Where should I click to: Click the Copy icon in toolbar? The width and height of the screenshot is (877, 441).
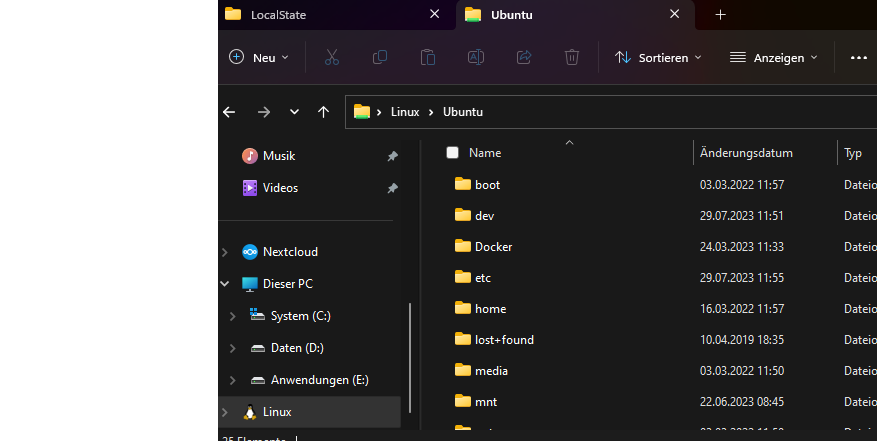(380, 58)
